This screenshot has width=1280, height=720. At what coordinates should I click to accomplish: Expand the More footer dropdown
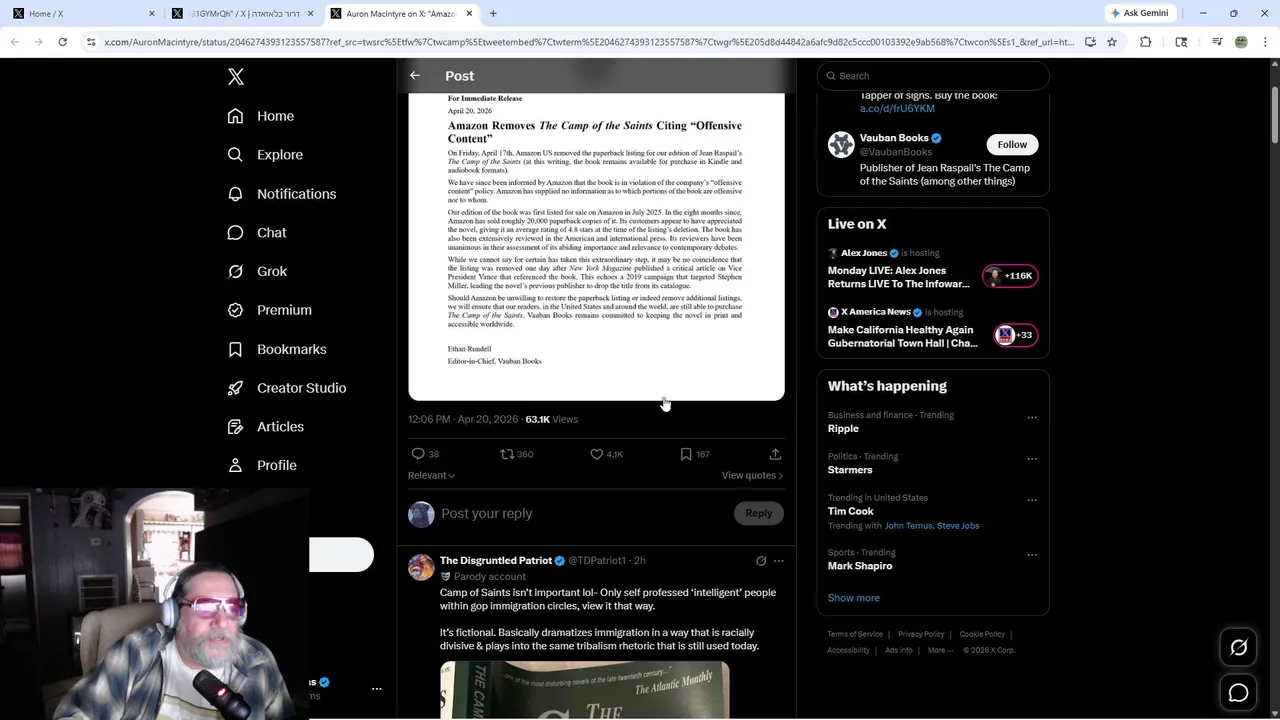[940, 650]
